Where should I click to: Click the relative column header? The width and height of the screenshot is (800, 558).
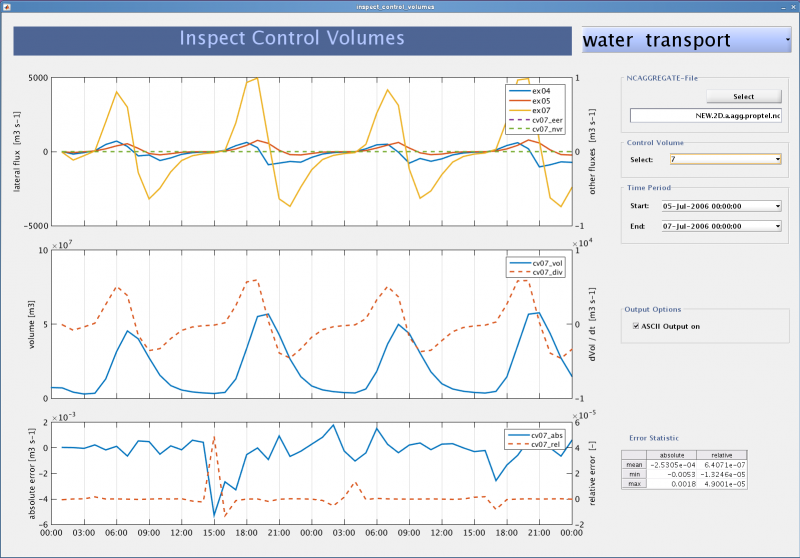tap(721, 455)
